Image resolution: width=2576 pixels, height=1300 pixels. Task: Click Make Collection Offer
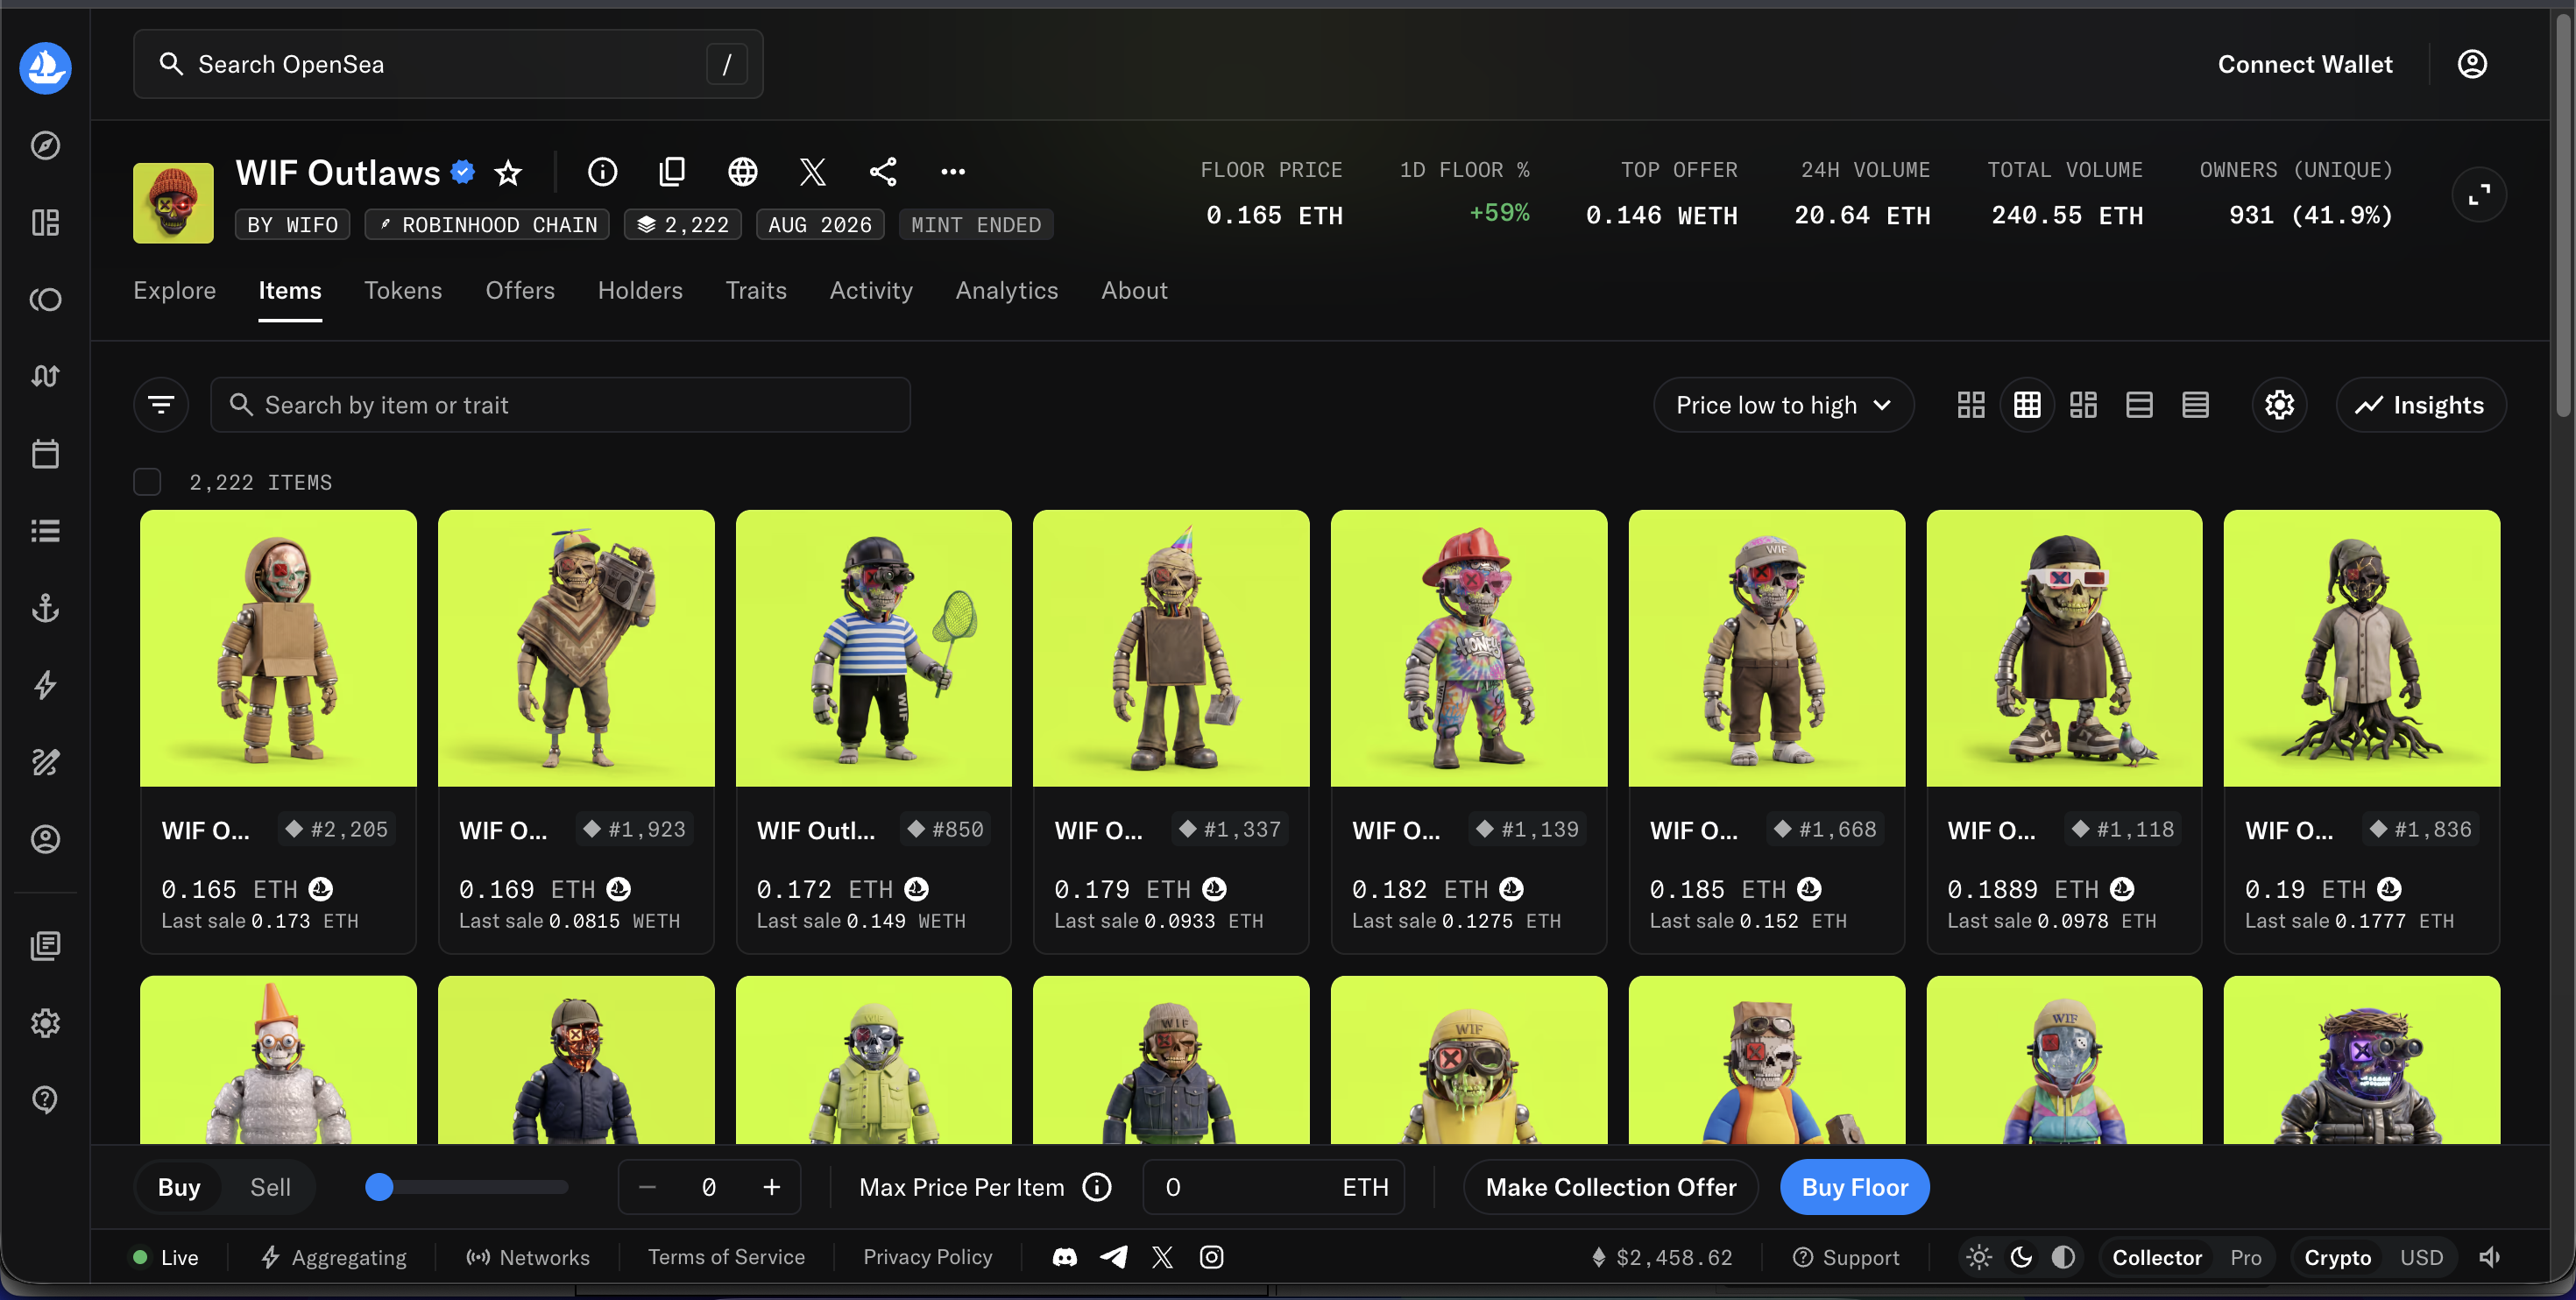click(1610, 1187)
